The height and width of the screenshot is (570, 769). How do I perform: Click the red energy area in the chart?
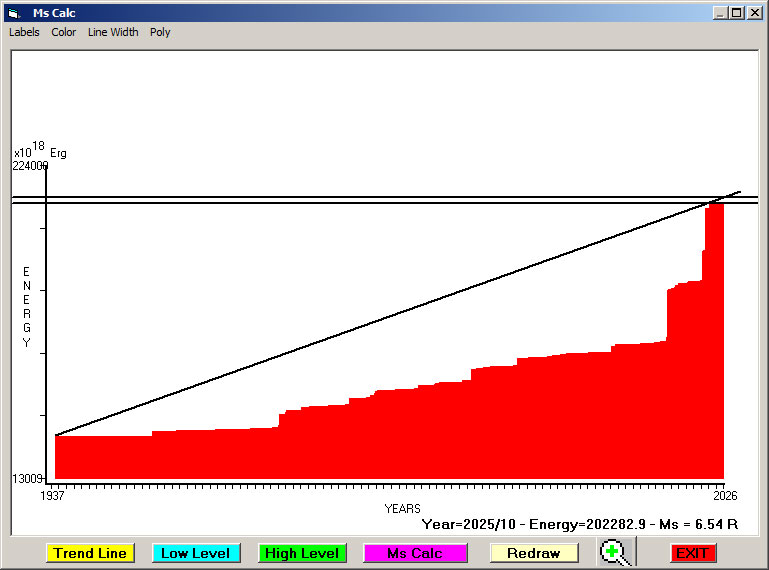[x=400, y=440]
